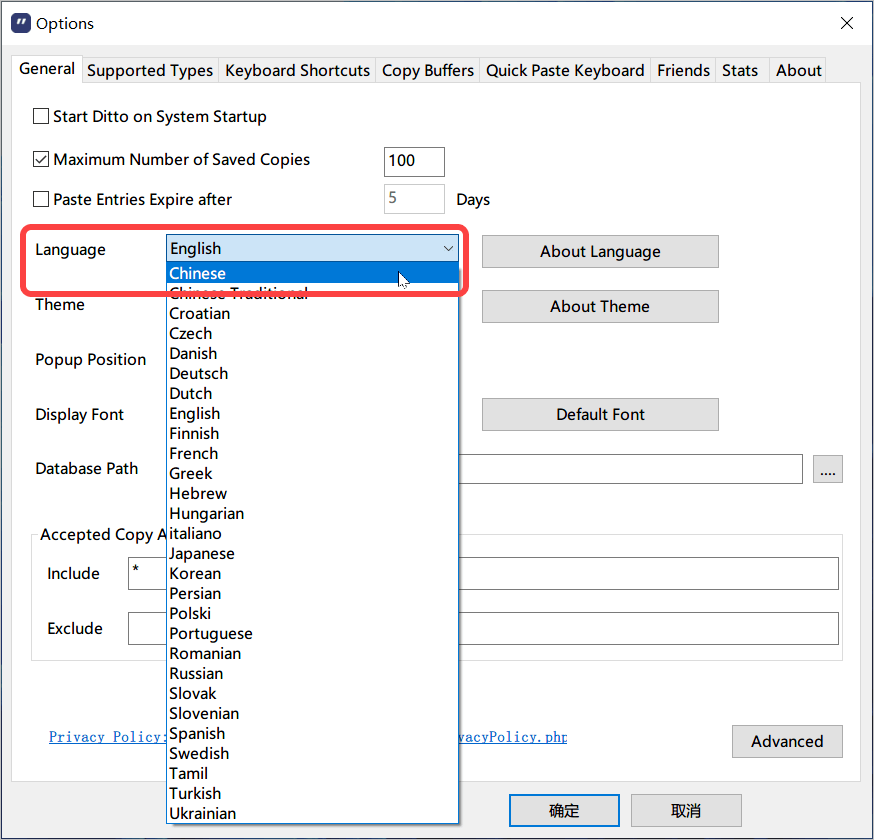This screenshot has width=874, height=840.
Task: Cancel with the 取消 button
Action: (686, 810)
